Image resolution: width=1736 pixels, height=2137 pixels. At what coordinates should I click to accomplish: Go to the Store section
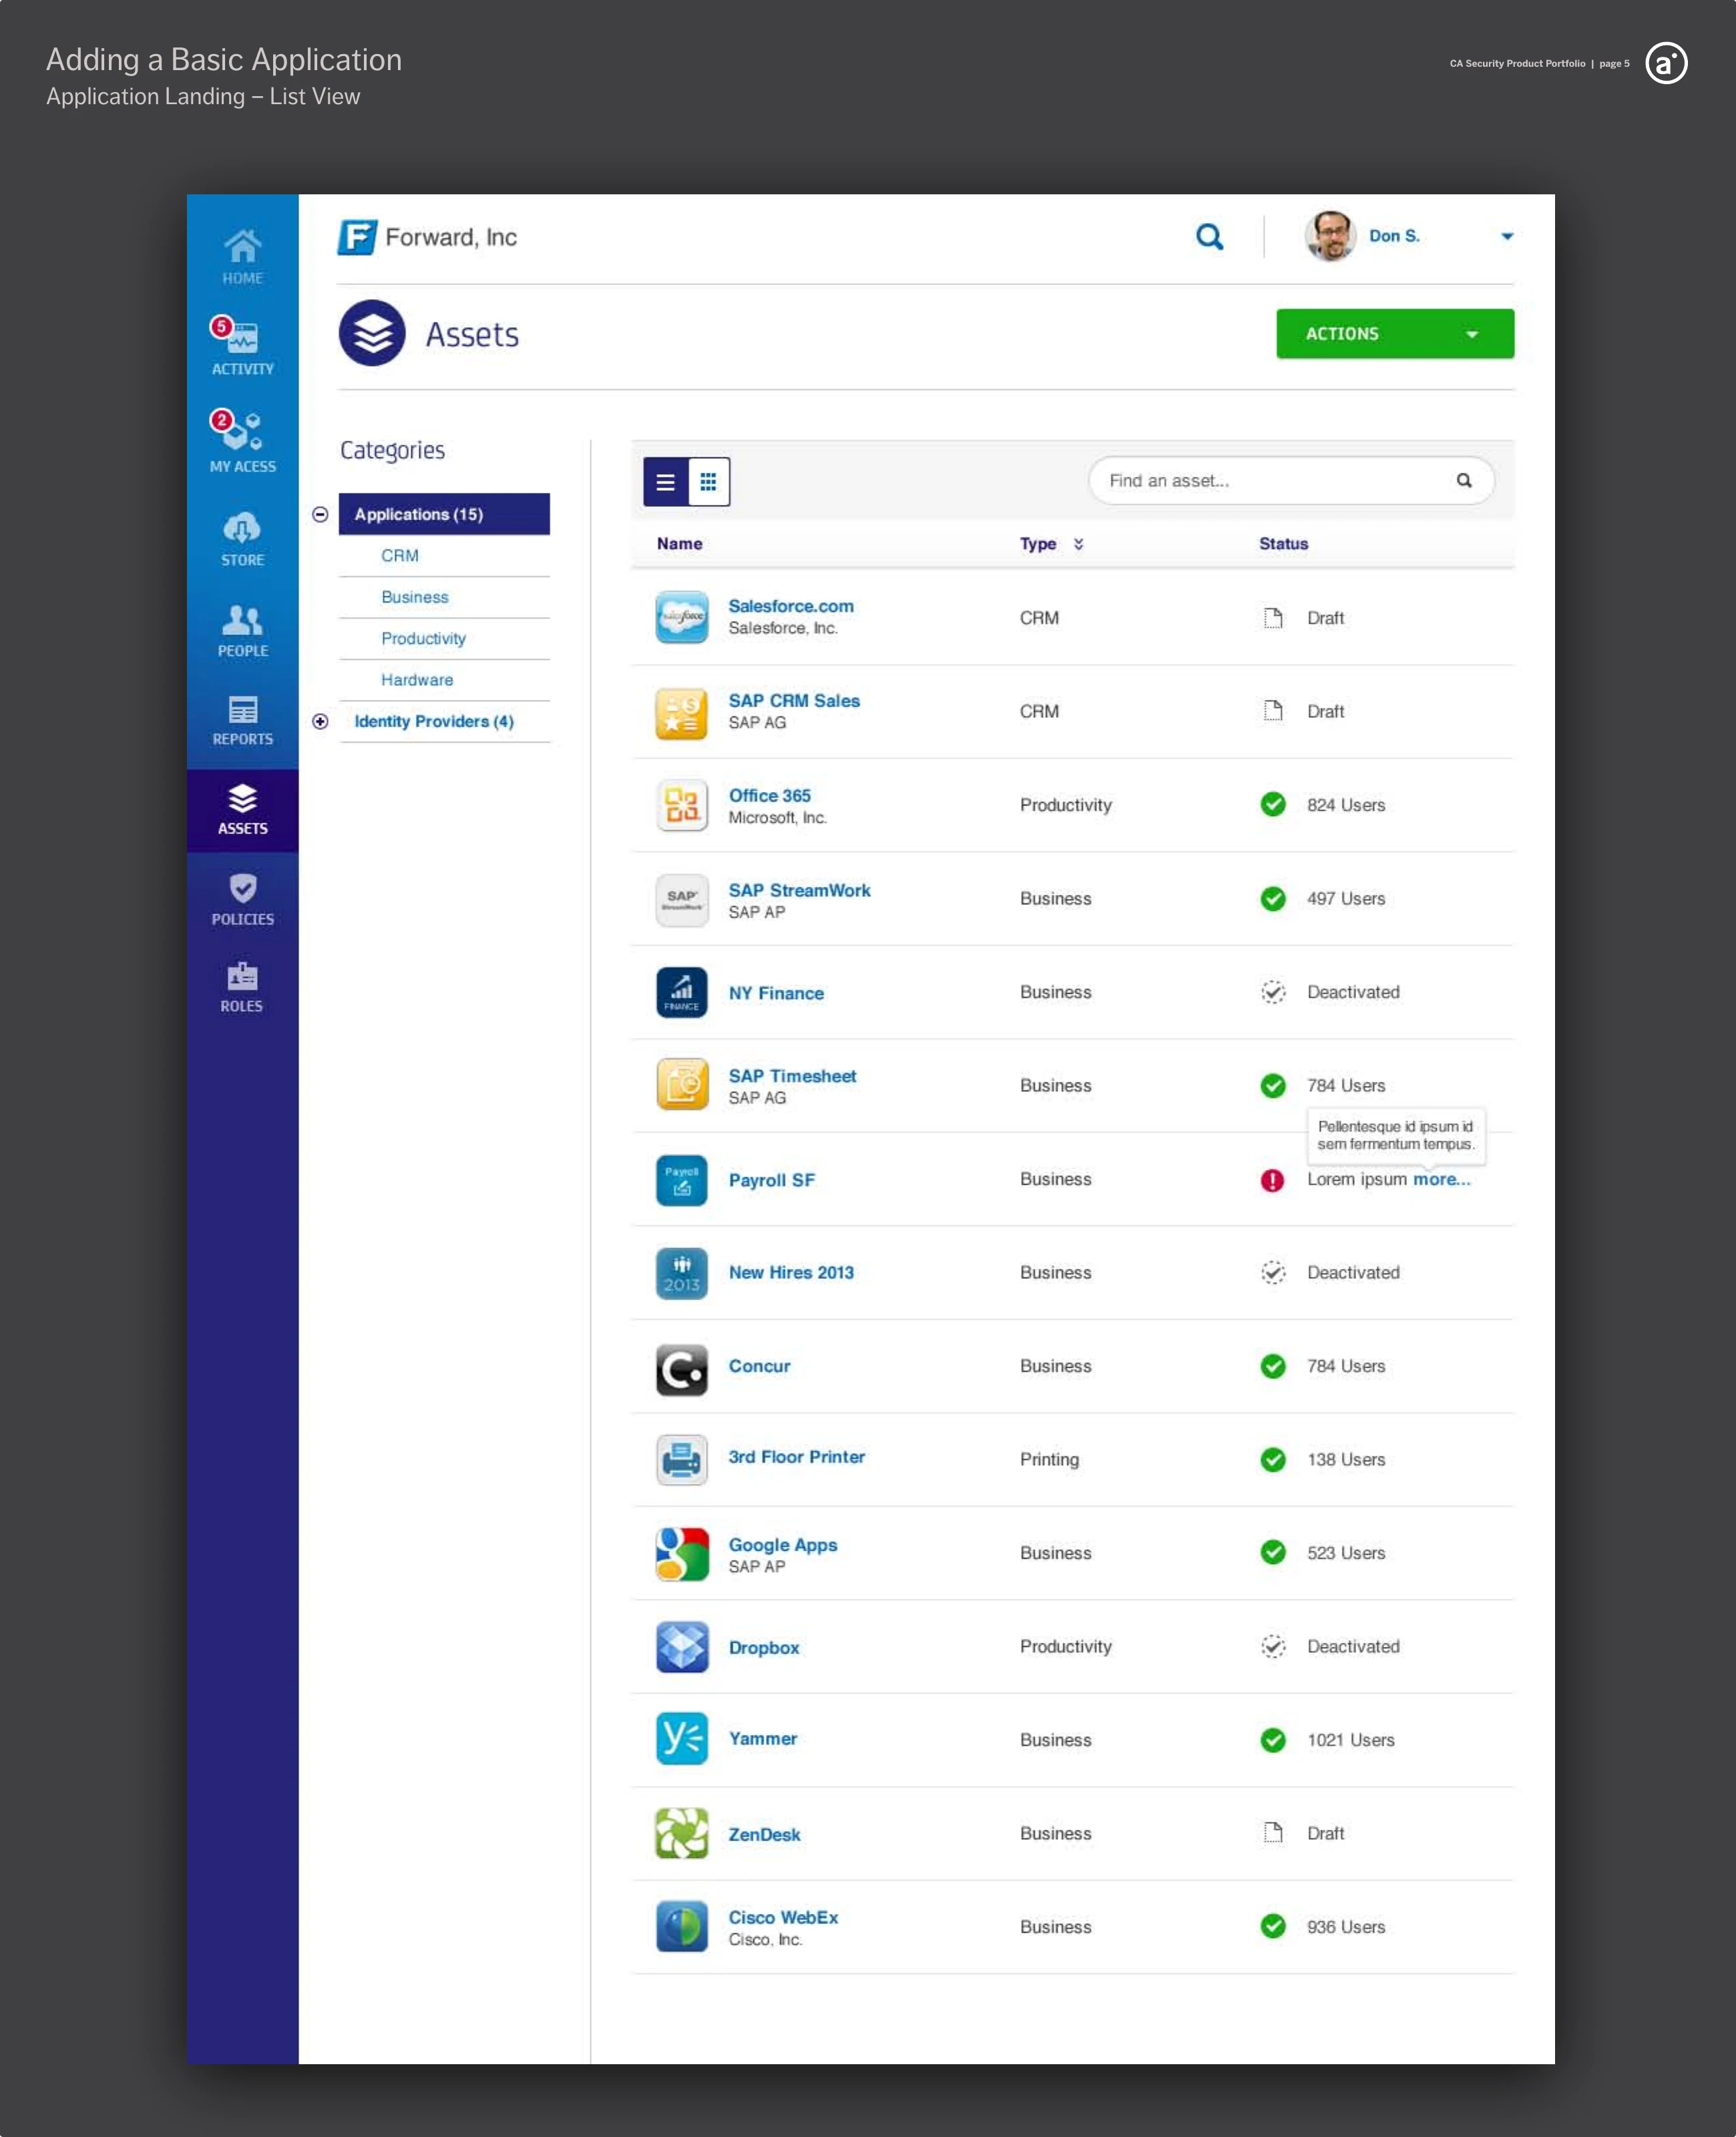(242, 539)
